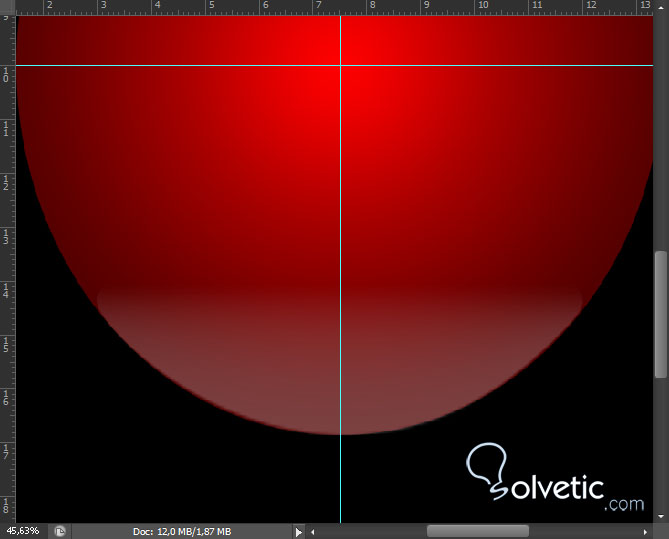Click the 45,63% zoom level field
This screenshot has width=669, height=539.
coord(23,531)
